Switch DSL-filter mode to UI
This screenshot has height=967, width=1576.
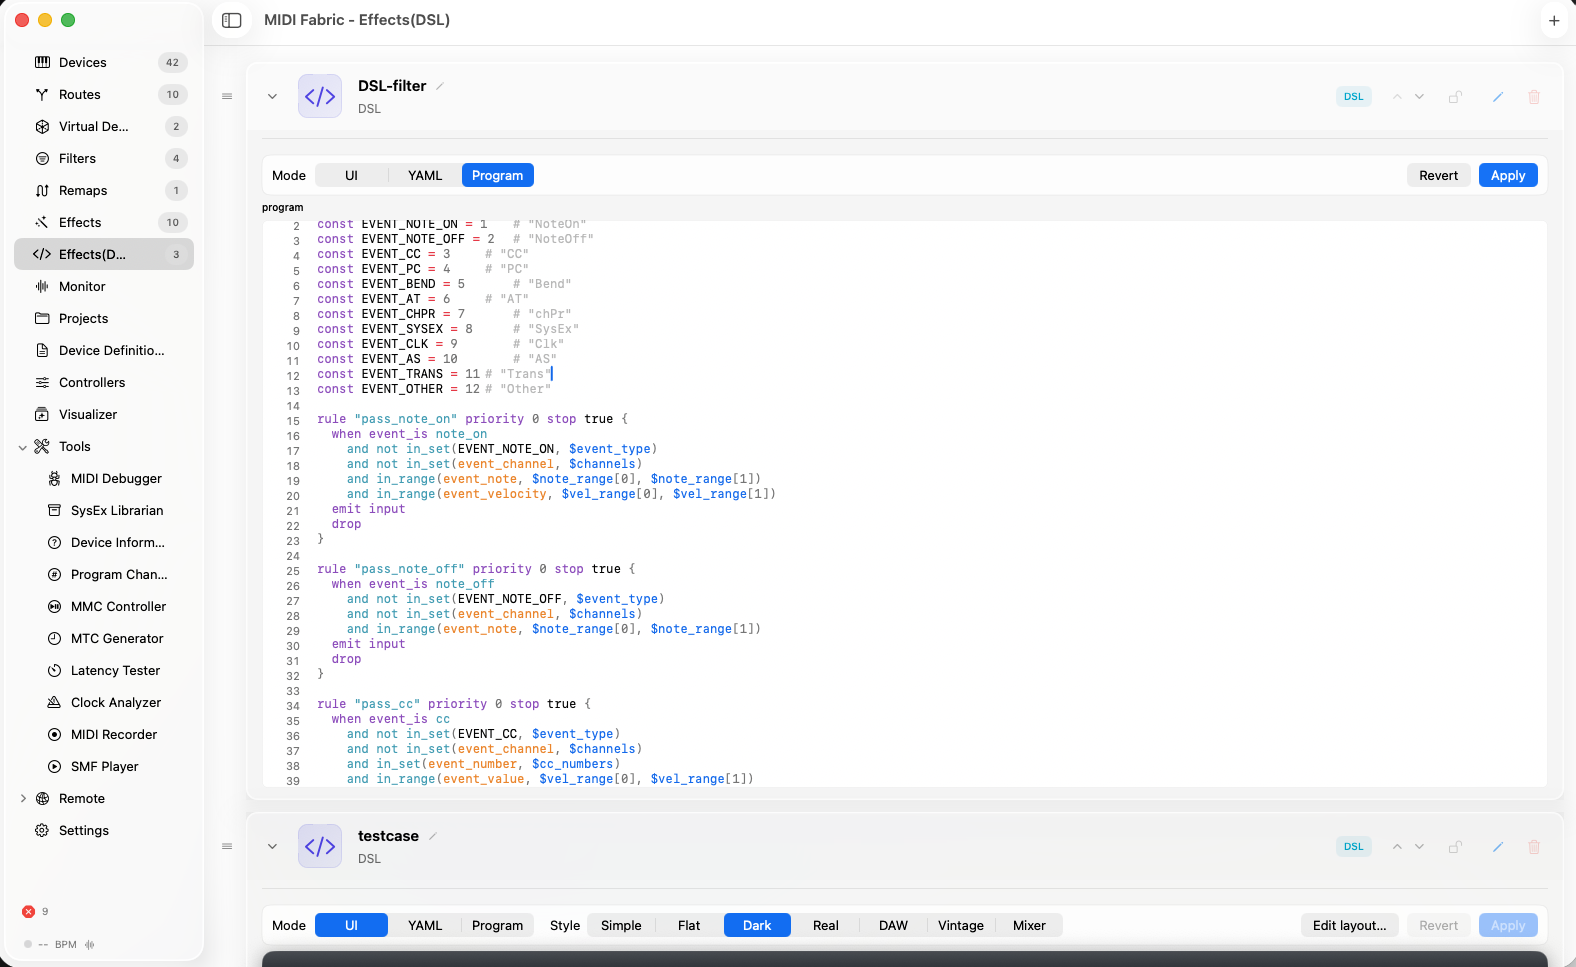[351, 175]
